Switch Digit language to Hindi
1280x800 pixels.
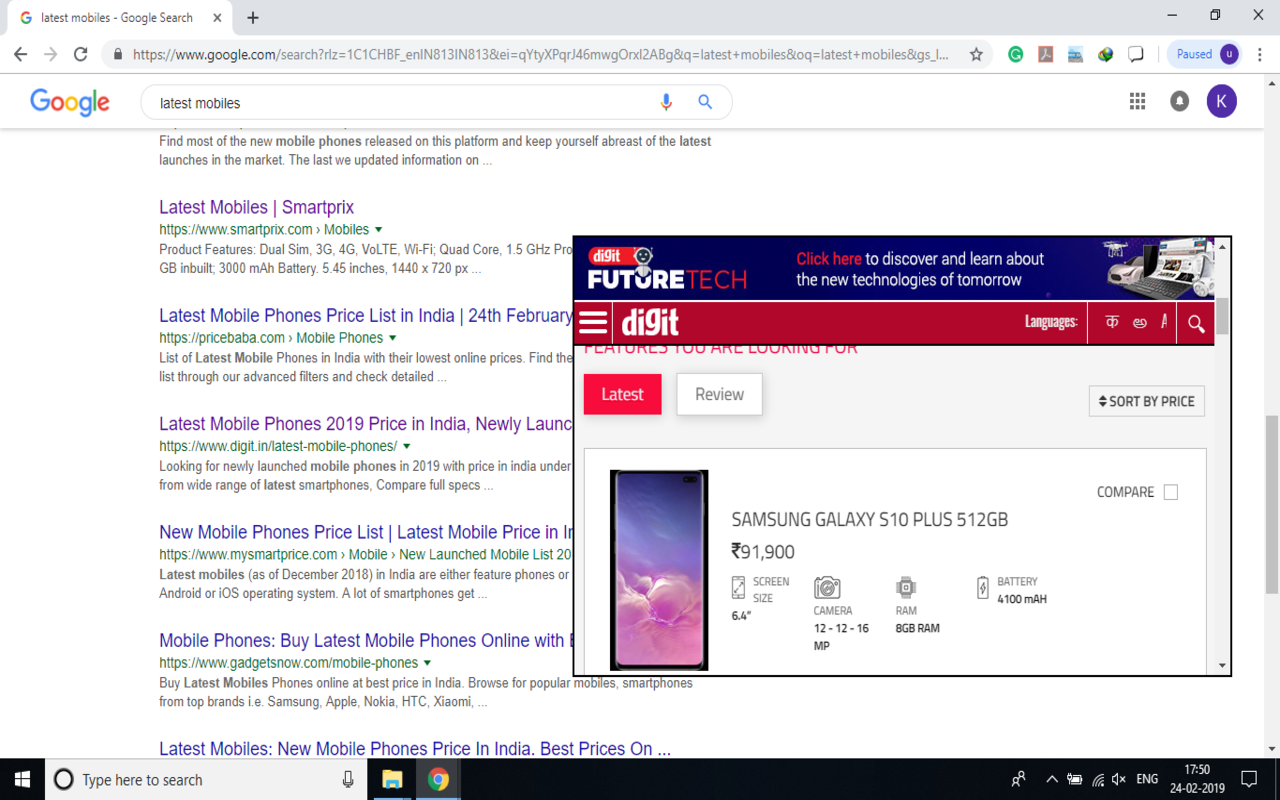tap(1112, 322)
